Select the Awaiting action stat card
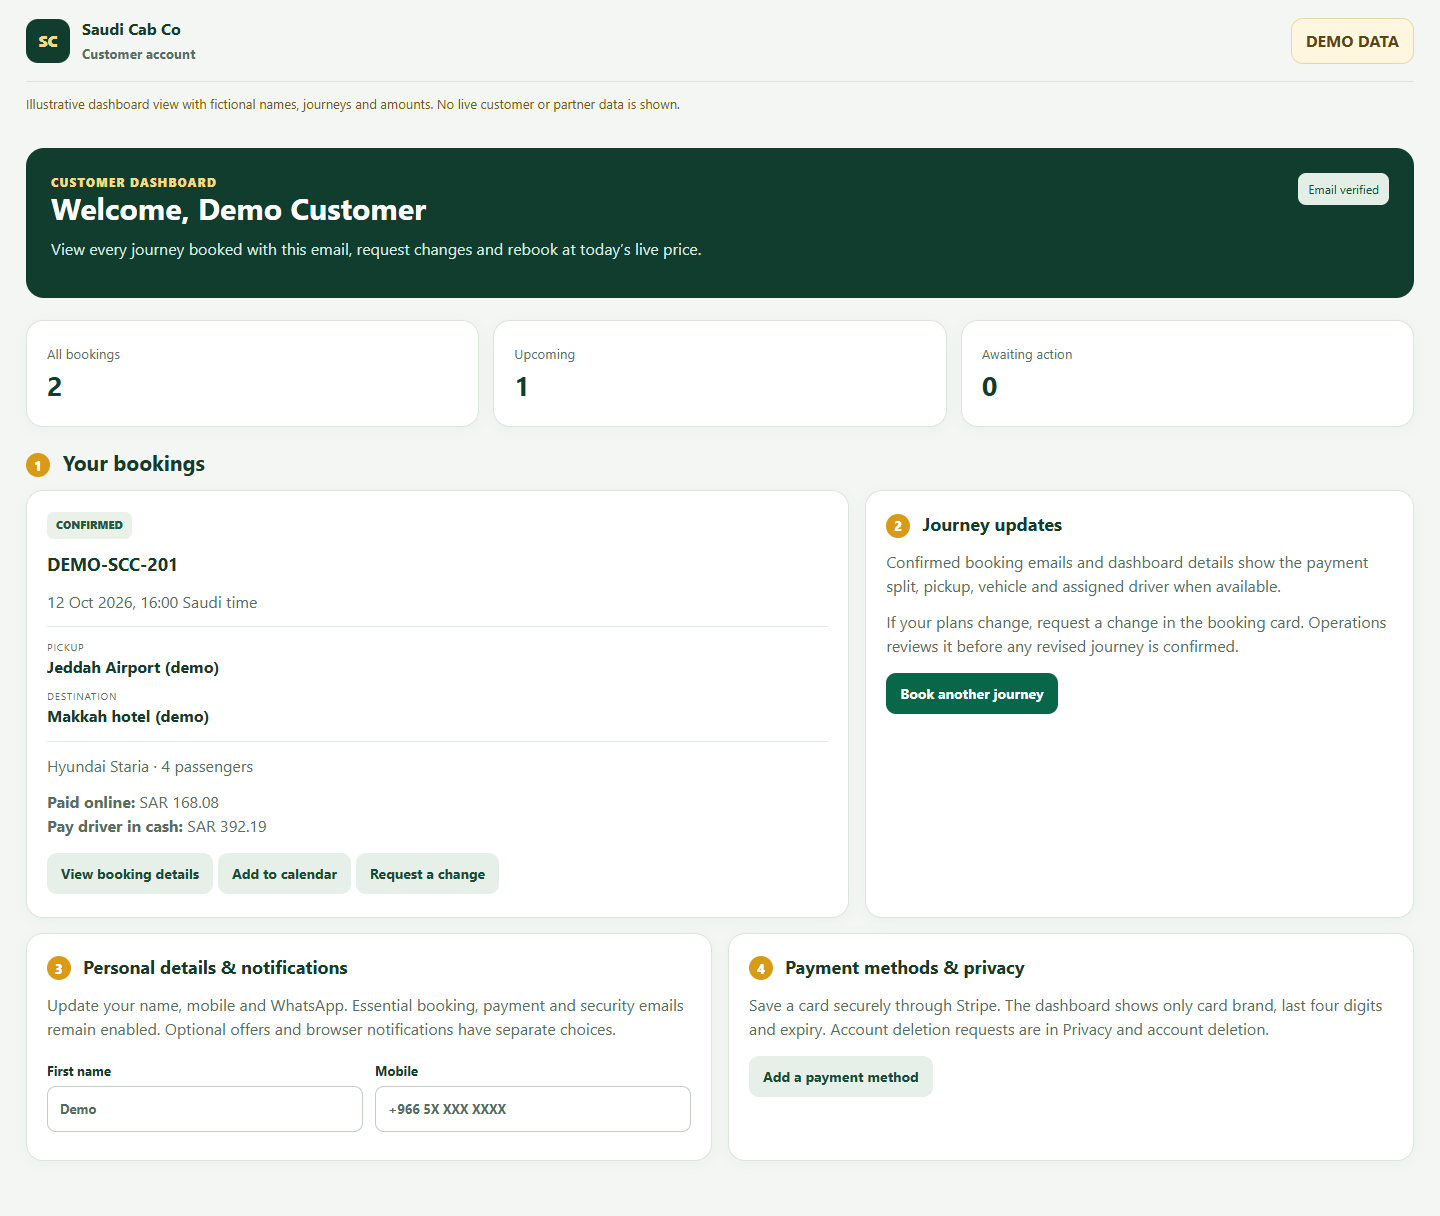 (x=1187, y=374)
